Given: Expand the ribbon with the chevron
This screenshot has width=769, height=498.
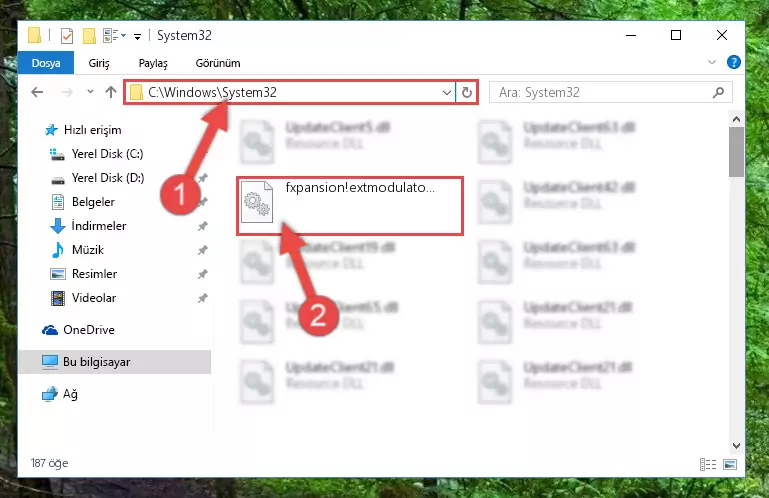Looking at the screenshot, I should pos(712,62).
